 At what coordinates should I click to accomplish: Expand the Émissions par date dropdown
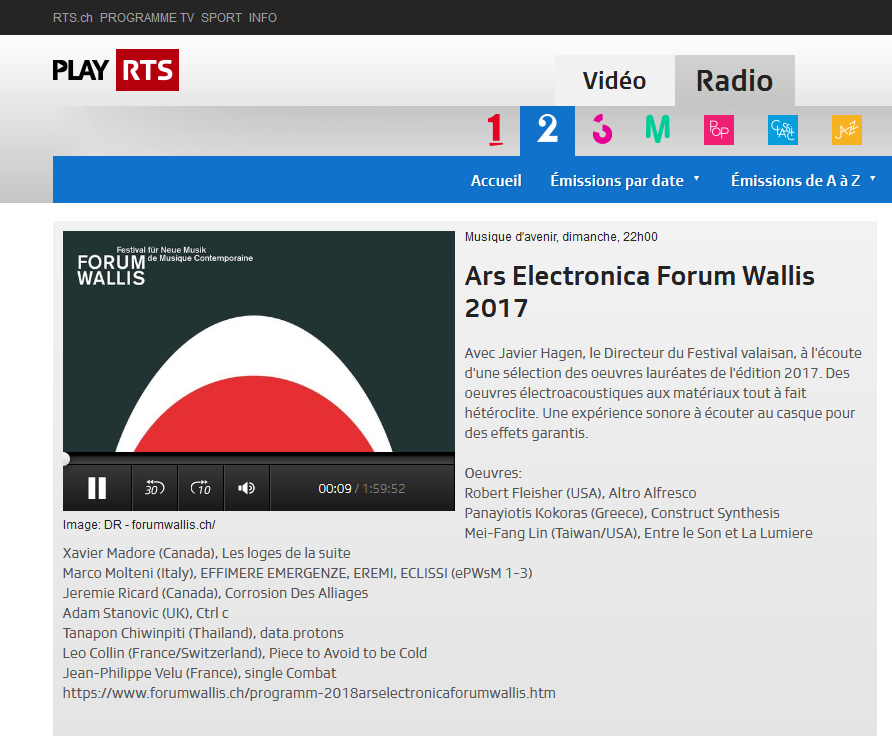coord(625,180)
